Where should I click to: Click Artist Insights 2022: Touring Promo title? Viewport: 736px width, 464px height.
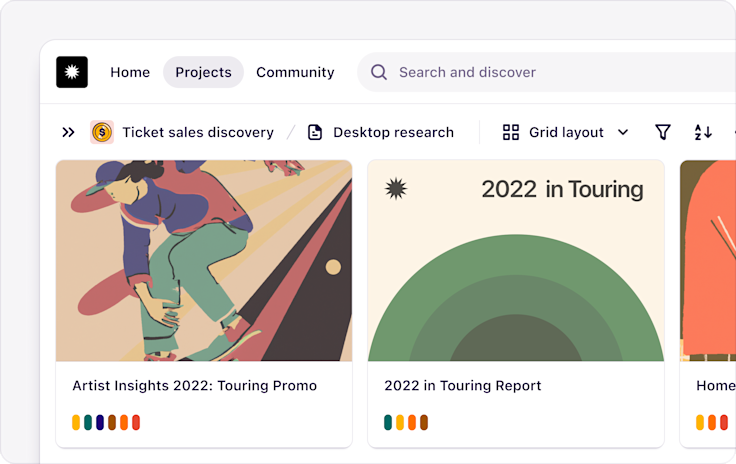[x=194, y=386]
